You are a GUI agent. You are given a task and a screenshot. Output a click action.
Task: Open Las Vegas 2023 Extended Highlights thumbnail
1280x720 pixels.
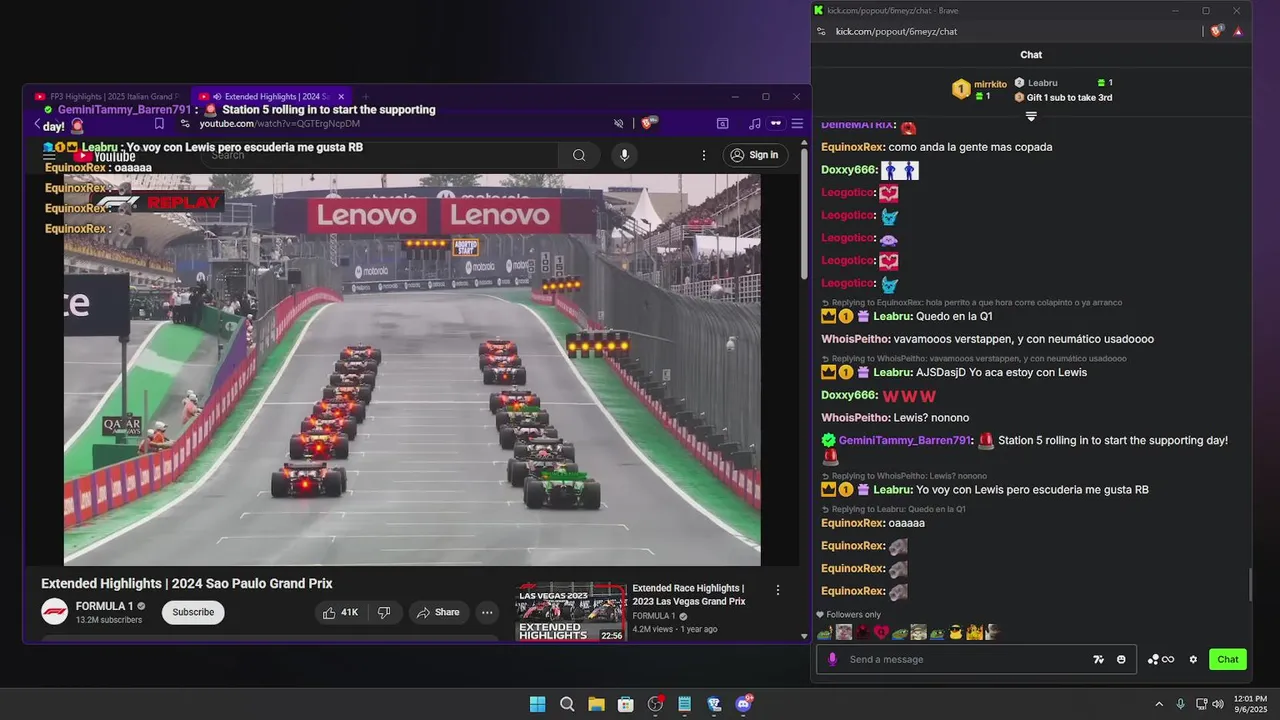pyautogui.click(x=571, y=611)
